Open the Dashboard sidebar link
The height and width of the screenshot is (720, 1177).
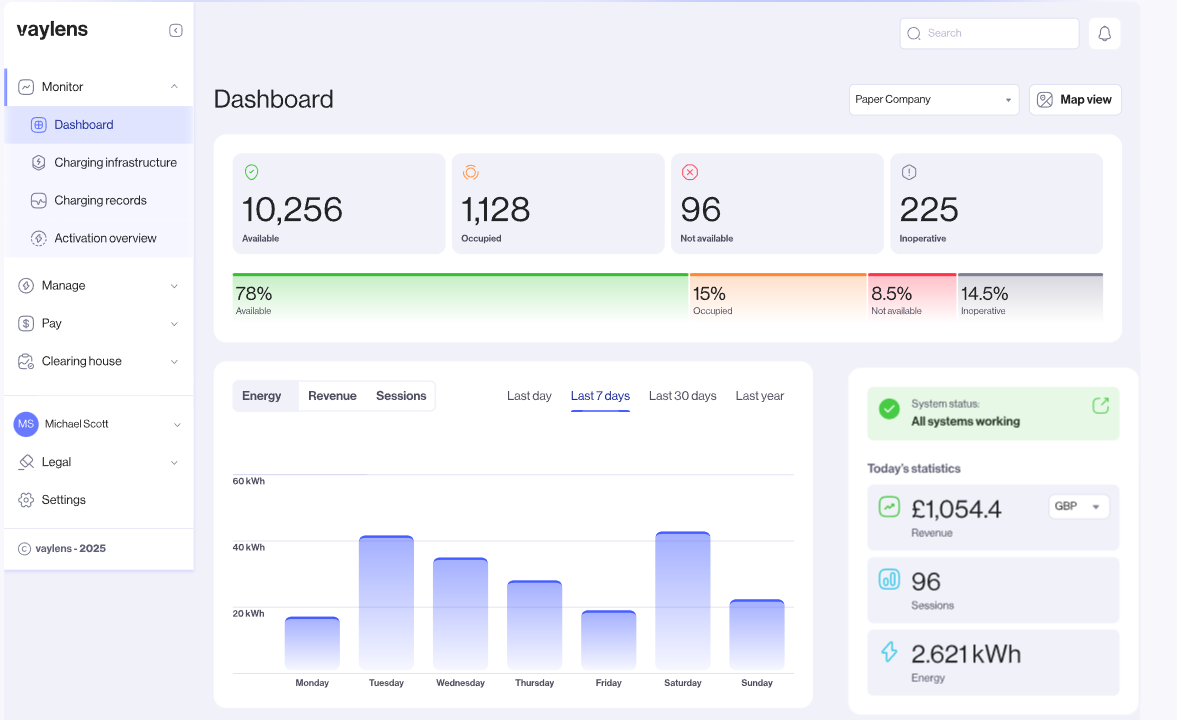(99, 125)
